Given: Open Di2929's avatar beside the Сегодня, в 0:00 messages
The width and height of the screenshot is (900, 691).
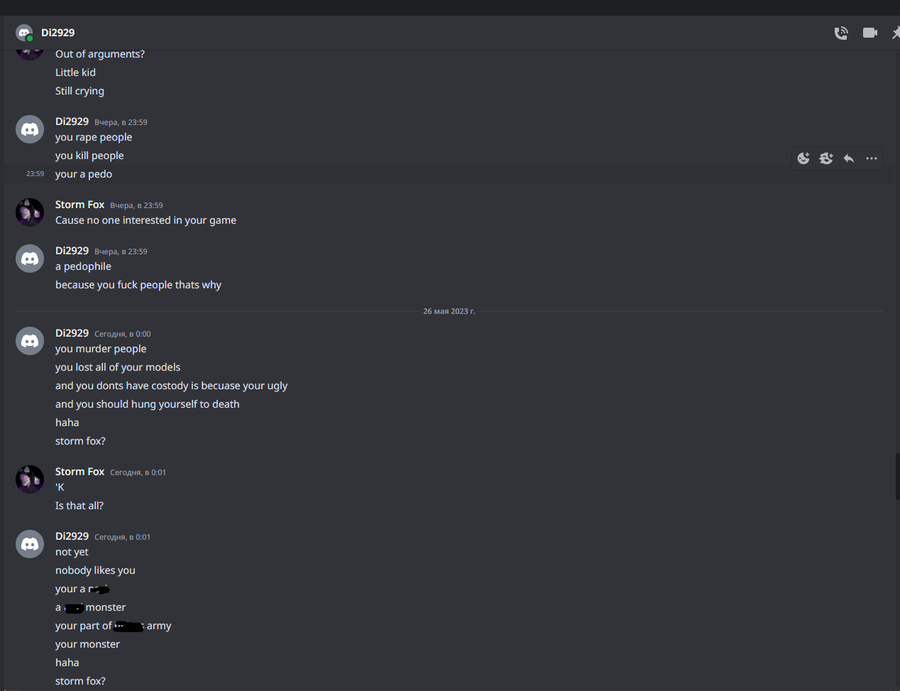Looking at the screenshot, I should pyautogui.click(x=30, y=341).
